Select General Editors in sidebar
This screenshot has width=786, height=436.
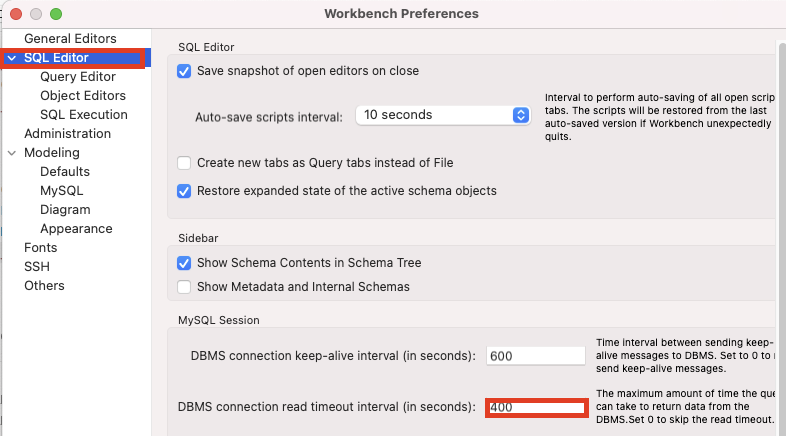70,39
